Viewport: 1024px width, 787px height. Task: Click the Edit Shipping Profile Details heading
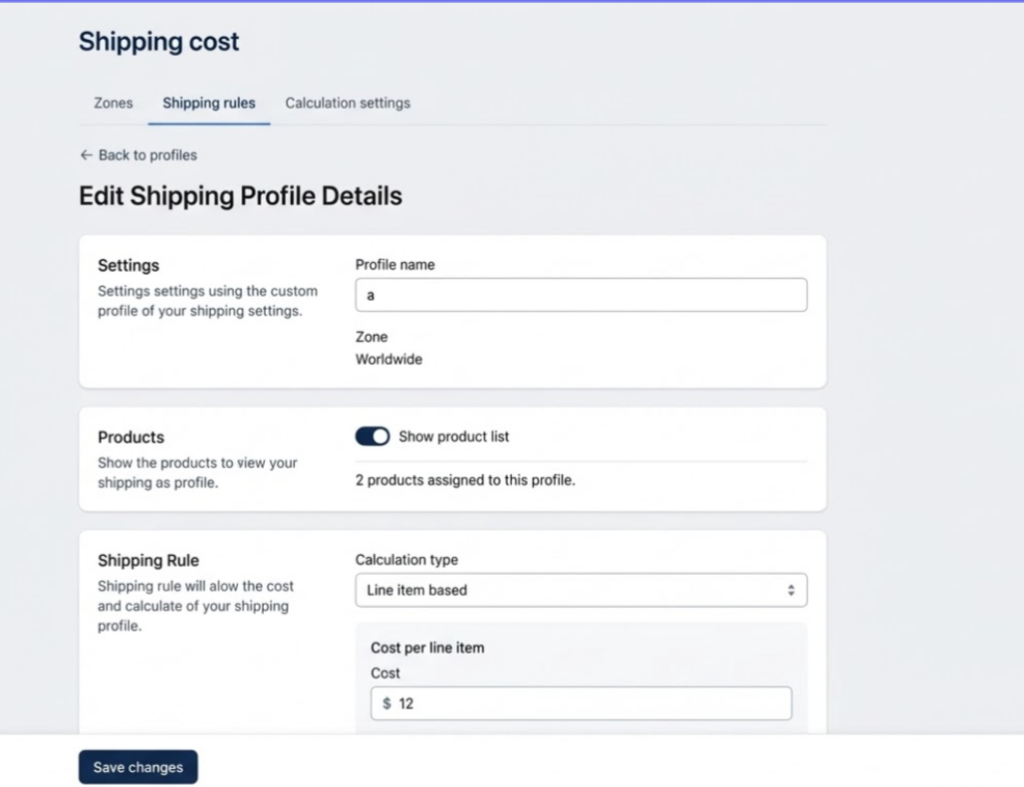(240, 195)
